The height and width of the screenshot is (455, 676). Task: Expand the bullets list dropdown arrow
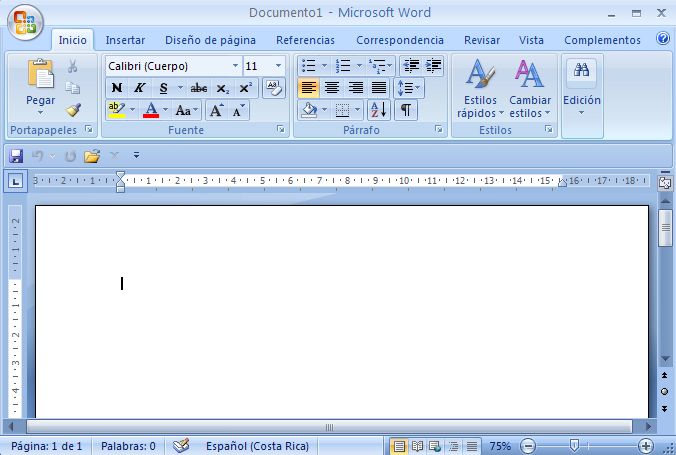click(325, 66)
